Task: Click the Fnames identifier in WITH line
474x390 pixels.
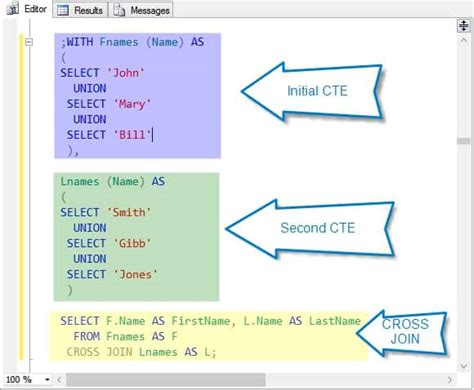Action: click(119, 42)
